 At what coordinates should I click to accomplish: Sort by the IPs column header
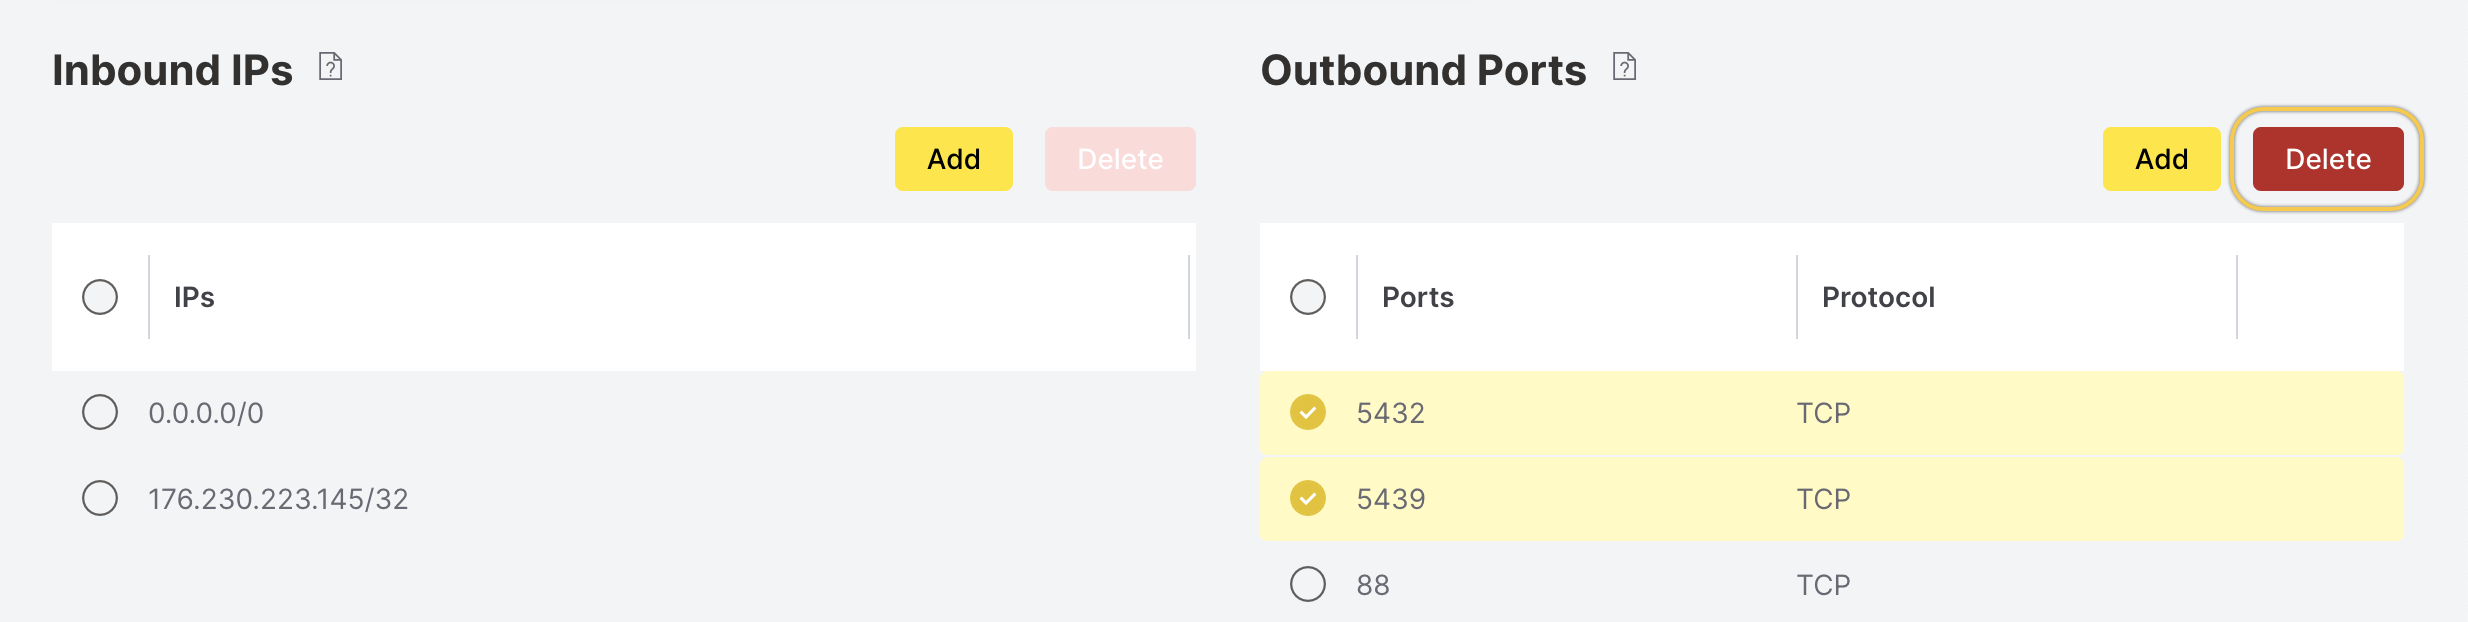tap(194, 297)
